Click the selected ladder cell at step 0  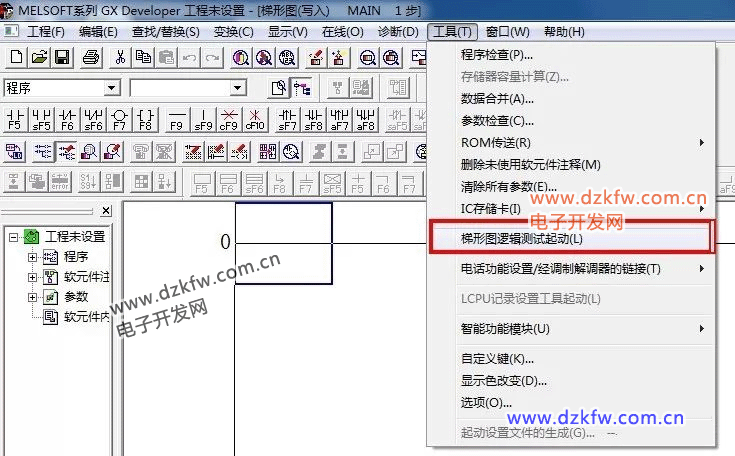[x=283, y=241]
